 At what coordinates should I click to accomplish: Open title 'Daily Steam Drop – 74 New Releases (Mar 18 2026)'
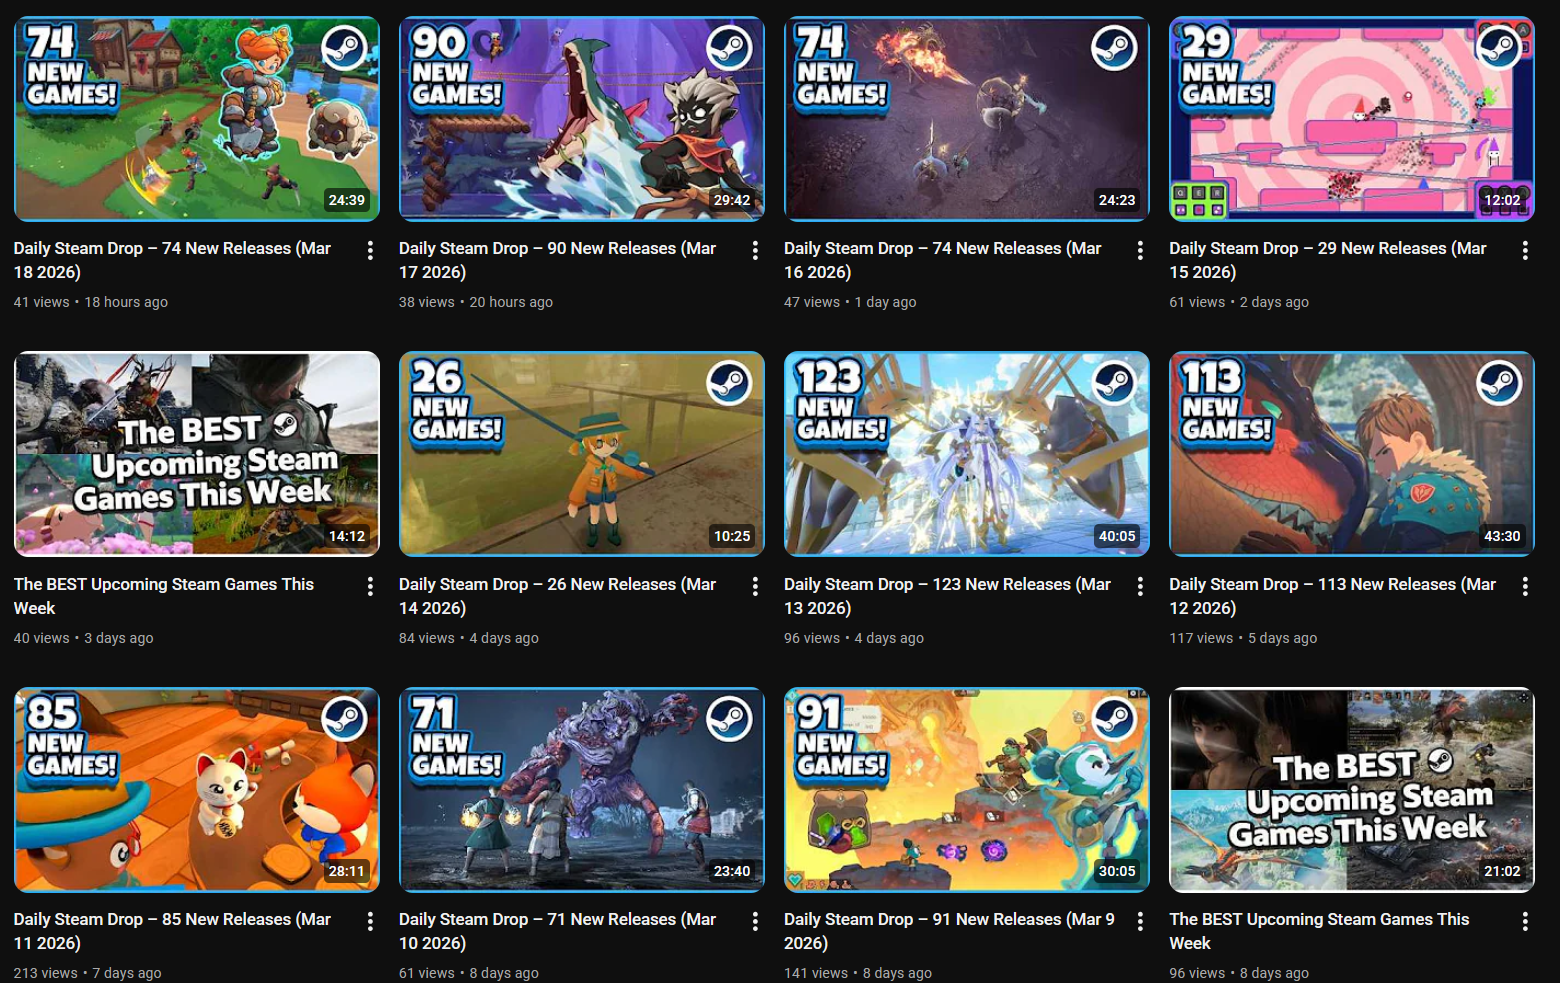coord(172,260)
